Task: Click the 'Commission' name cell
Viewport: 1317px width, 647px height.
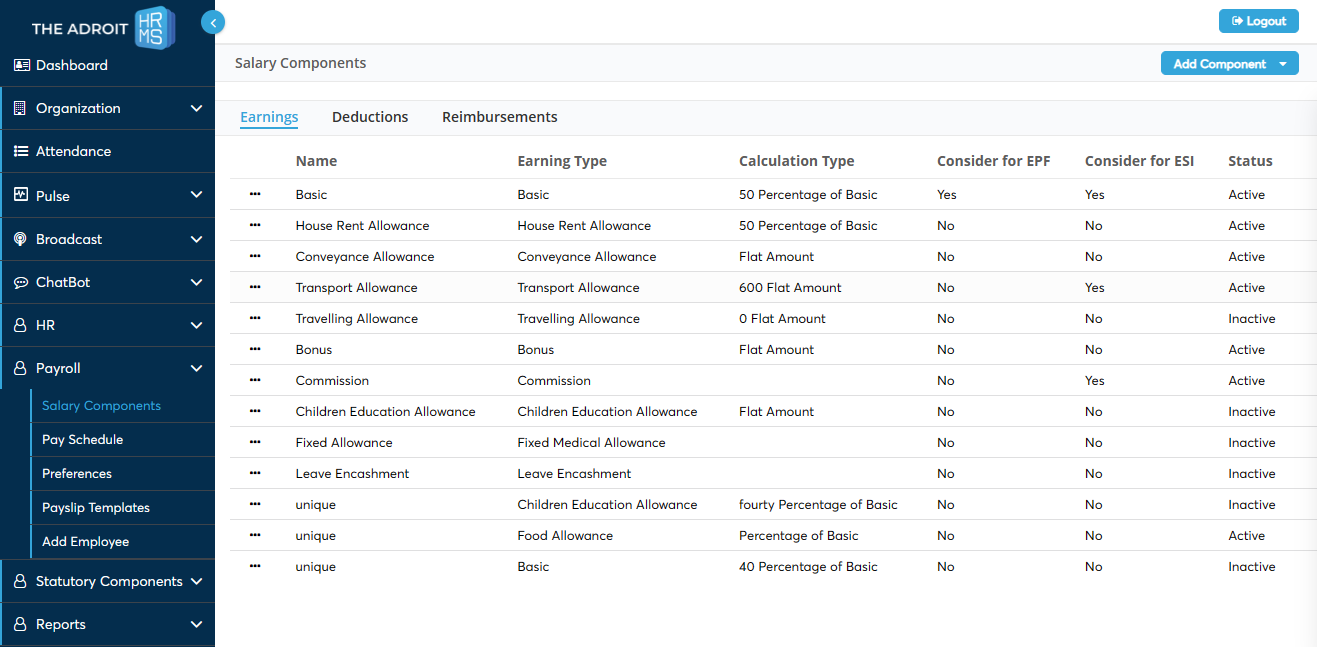Action: pos(332,380)
